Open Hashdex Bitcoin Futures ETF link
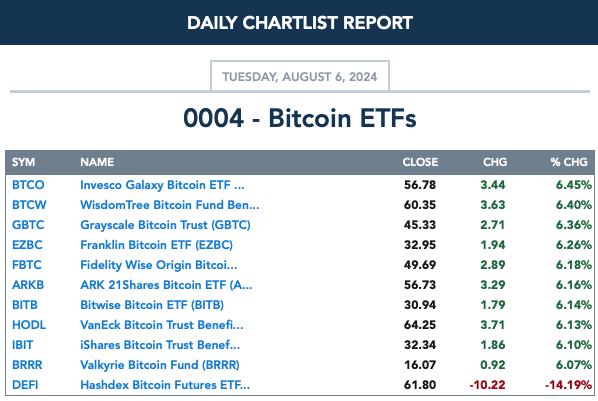The height and width of the screenshot is (401, 598). click(x=165, y=385)
